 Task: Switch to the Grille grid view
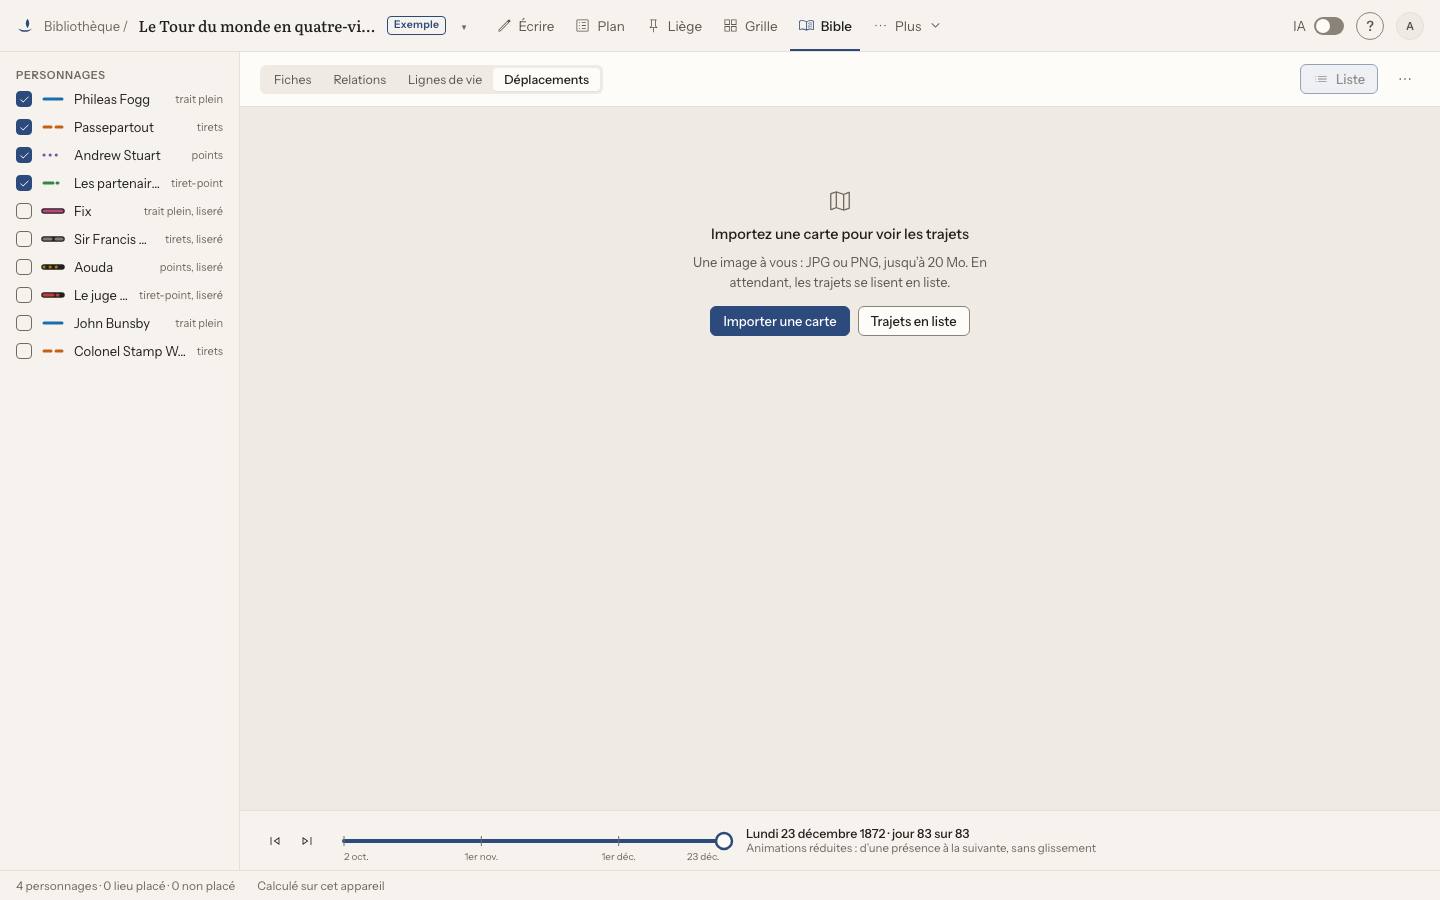pos(751,26)
